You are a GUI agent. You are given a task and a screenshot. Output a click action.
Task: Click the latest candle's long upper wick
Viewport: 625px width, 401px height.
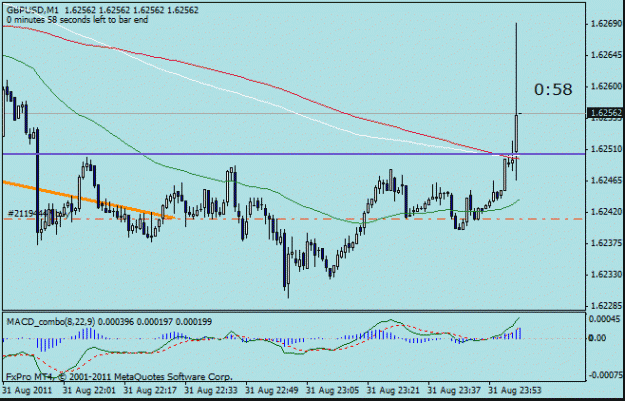pos(517,69)
